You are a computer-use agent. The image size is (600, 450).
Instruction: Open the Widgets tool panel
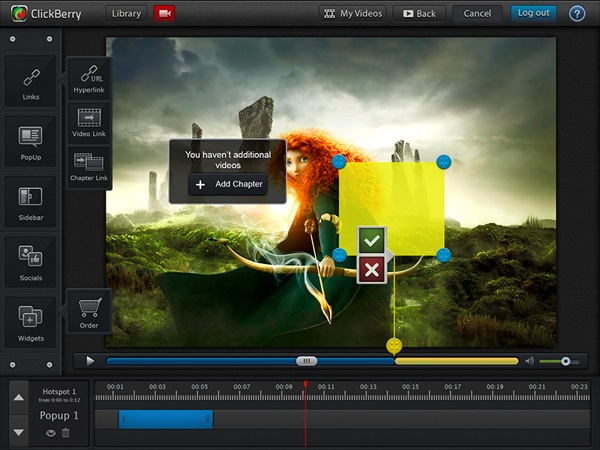[31, 322]
